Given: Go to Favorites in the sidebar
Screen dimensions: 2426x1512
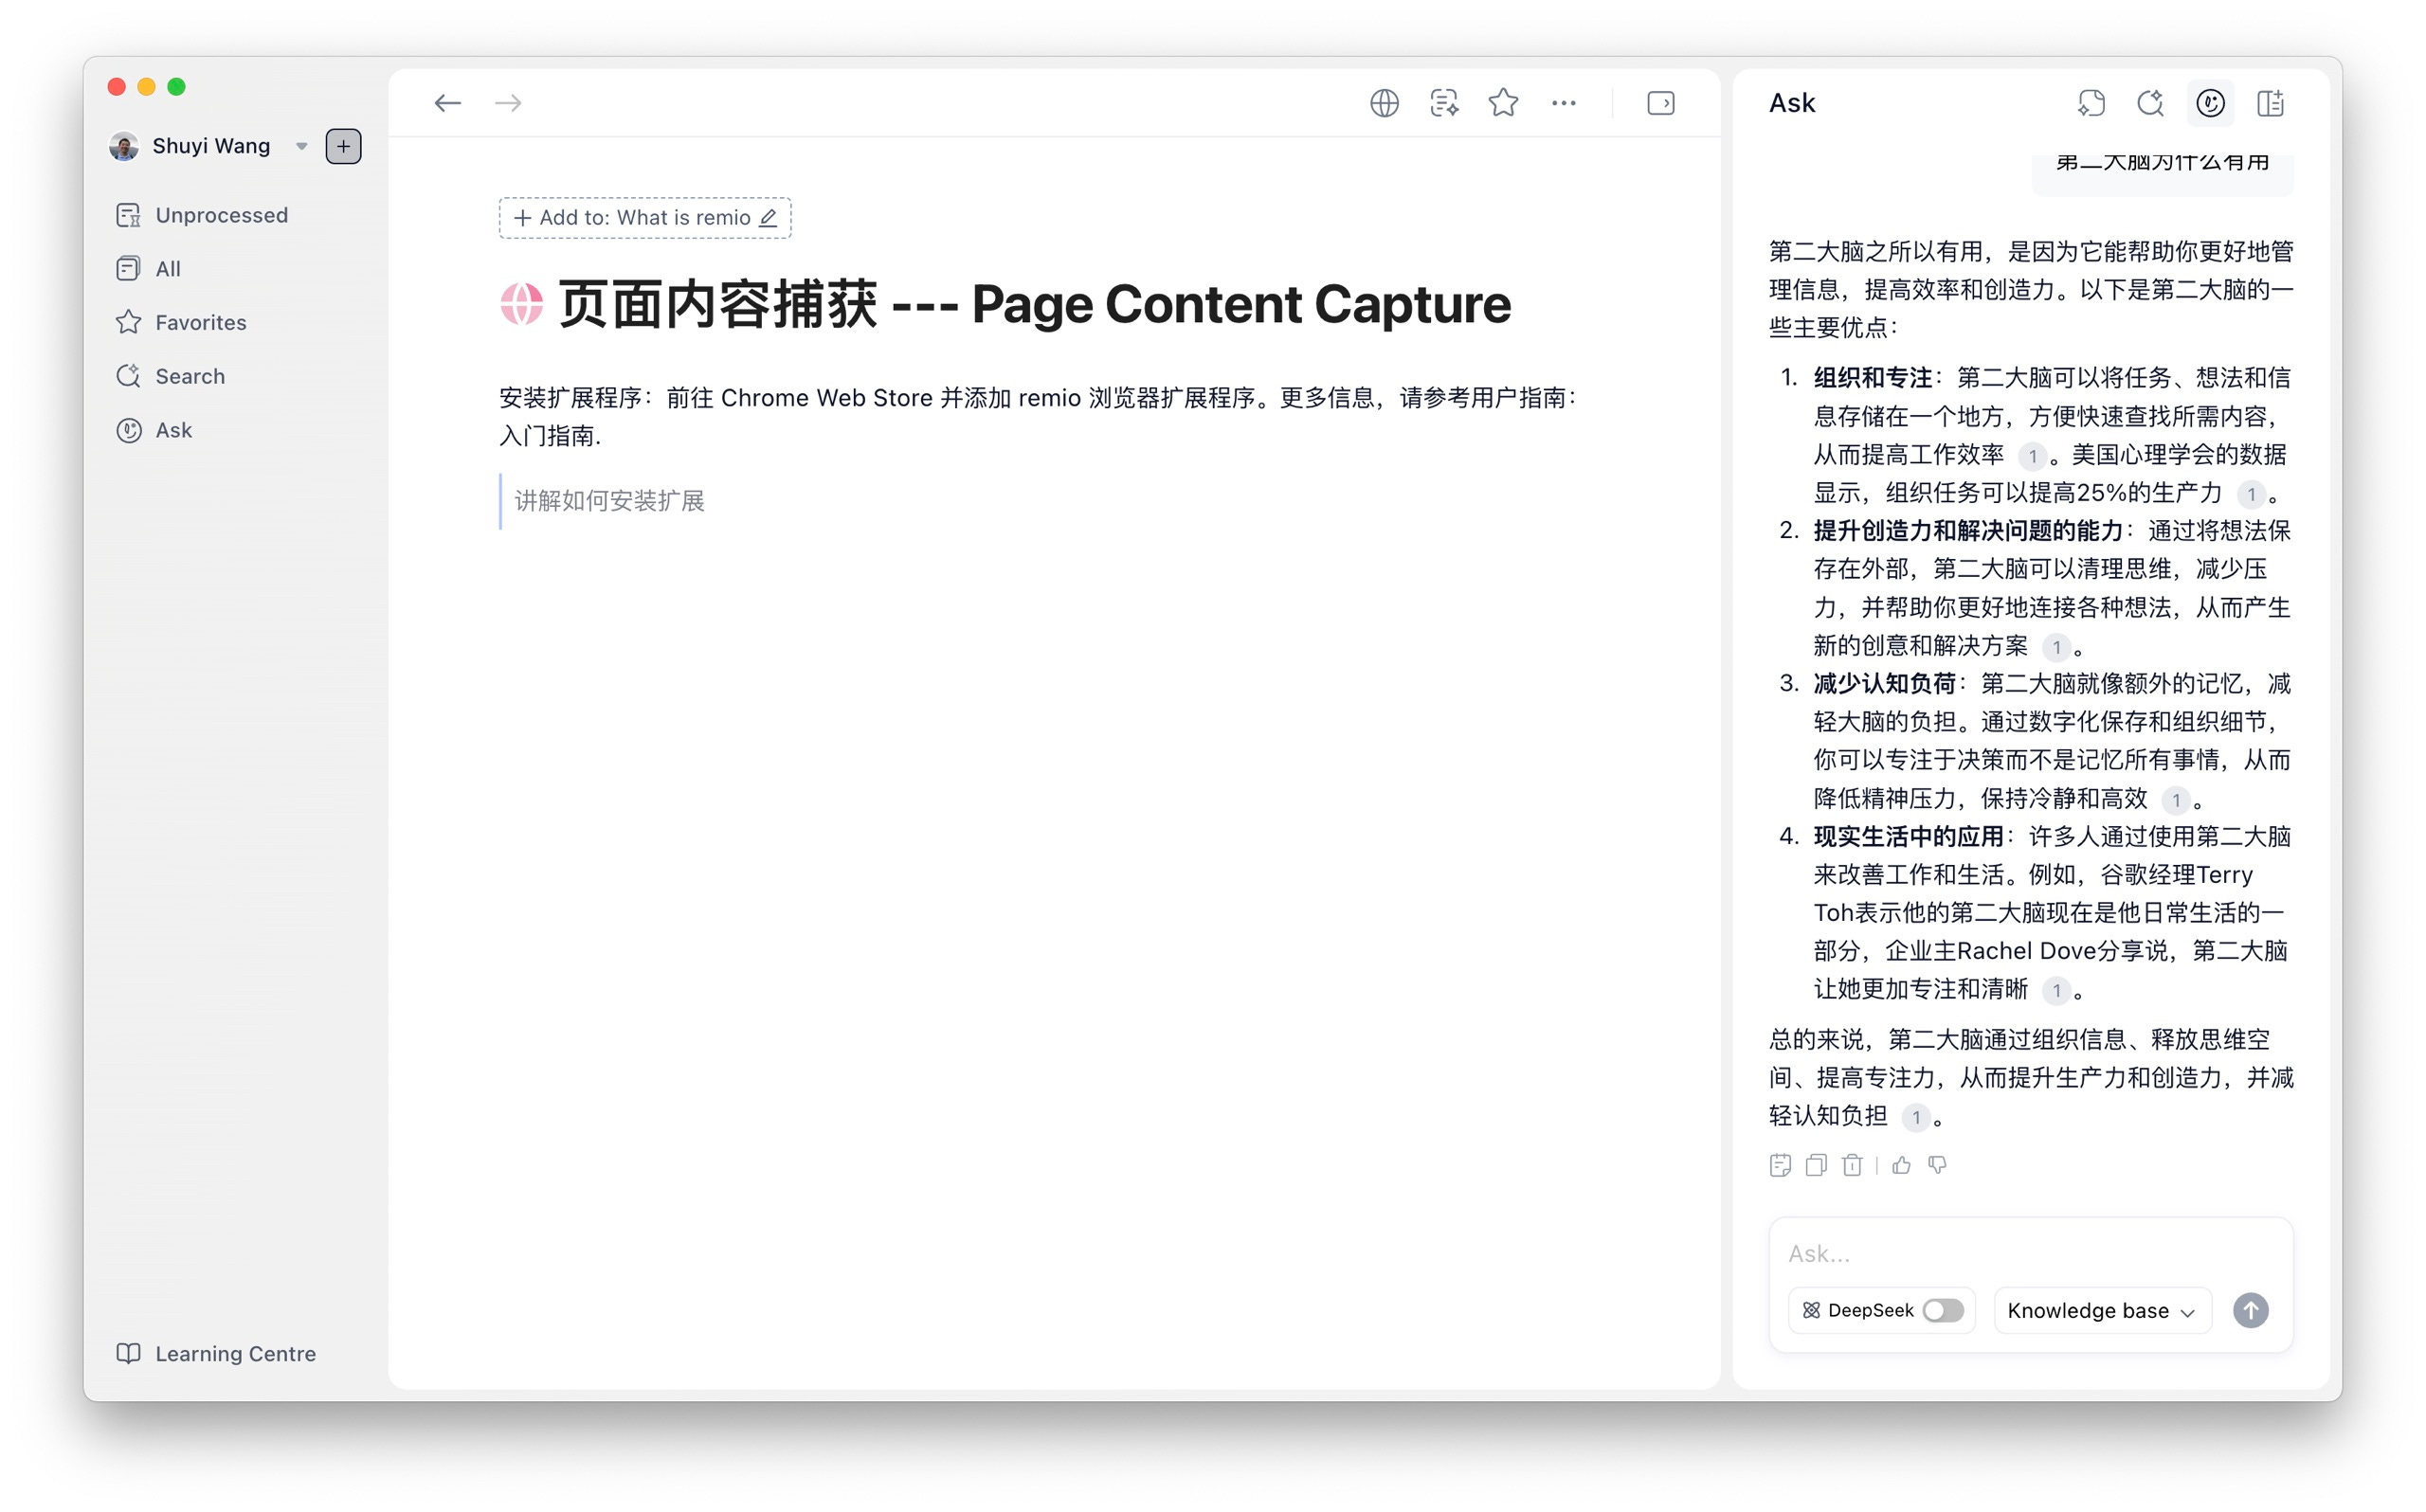Looking at the screenshot, I should pyautogui.click(x=200, y=322).
